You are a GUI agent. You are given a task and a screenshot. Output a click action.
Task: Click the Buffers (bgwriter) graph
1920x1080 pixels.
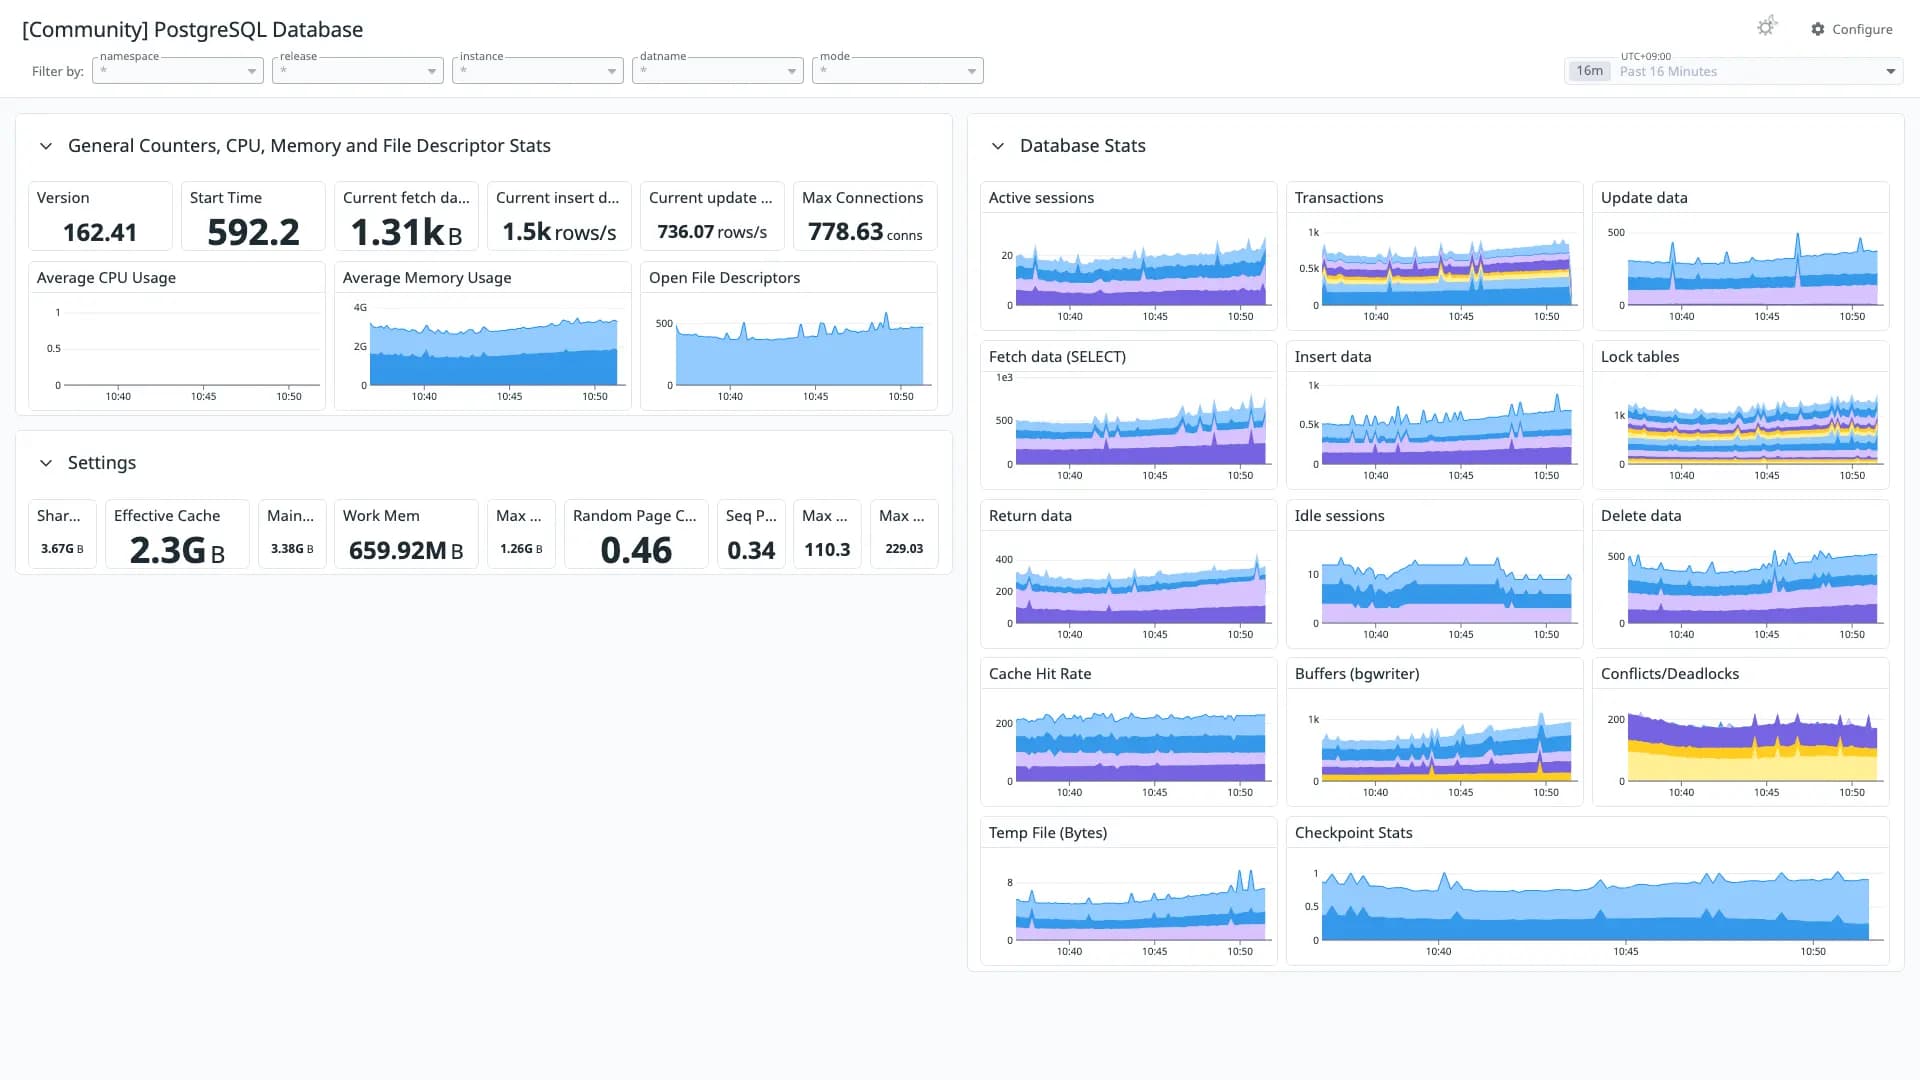click(1435, 746)
